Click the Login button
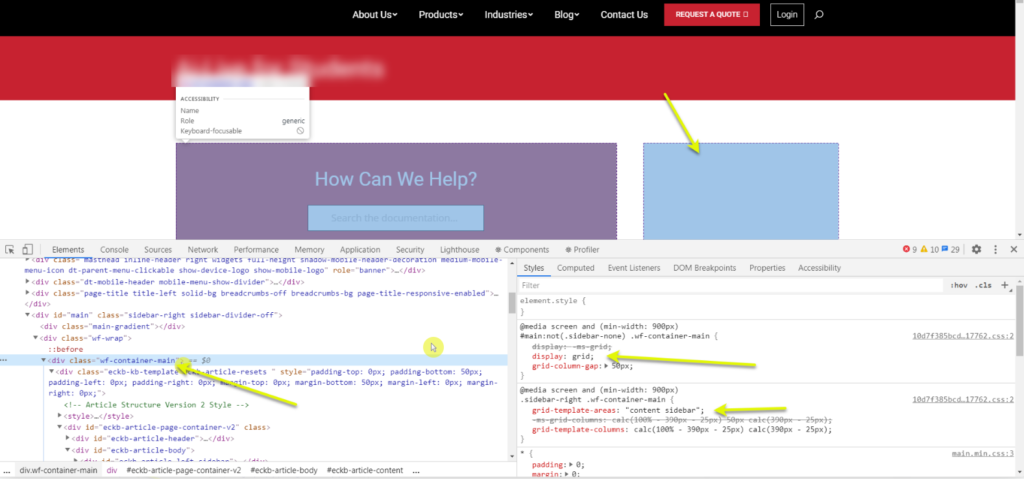Screen dimensions: 1024x479 tap(787, 15)
